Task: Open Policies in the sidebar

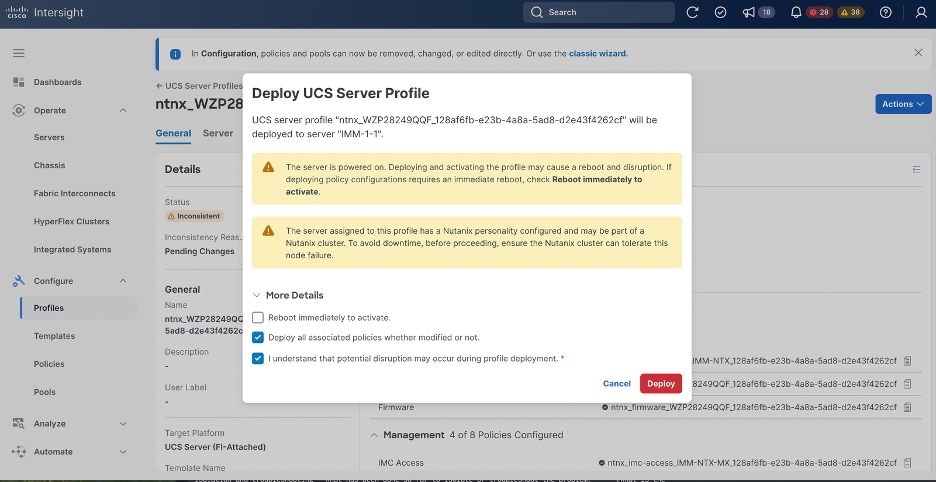Action: (49, 364)
